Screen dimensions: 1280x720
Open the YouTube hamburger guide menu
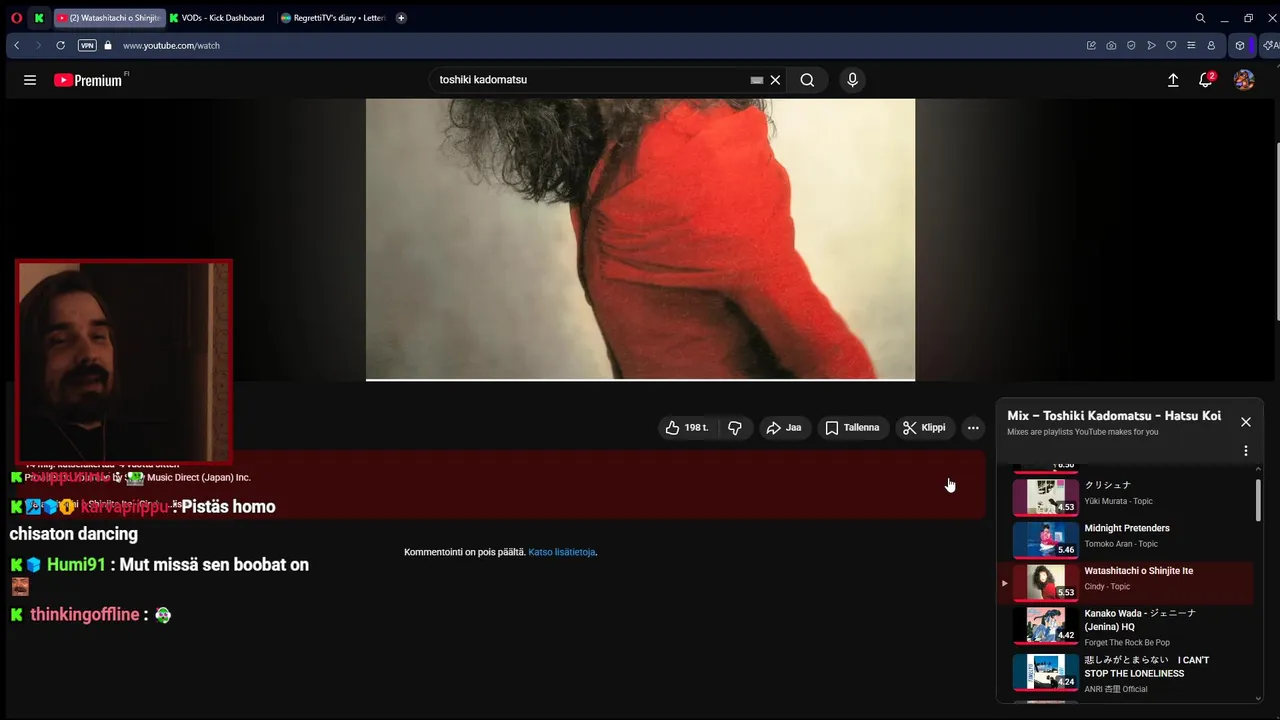click(30, 80)
